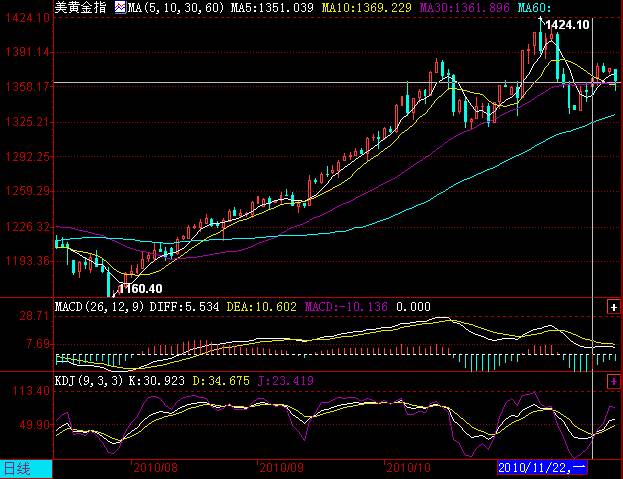Image resolution: width=623 pixels, height=479 pixels.
Task: Click the D:34.675 value
Action: click(221, 381)
